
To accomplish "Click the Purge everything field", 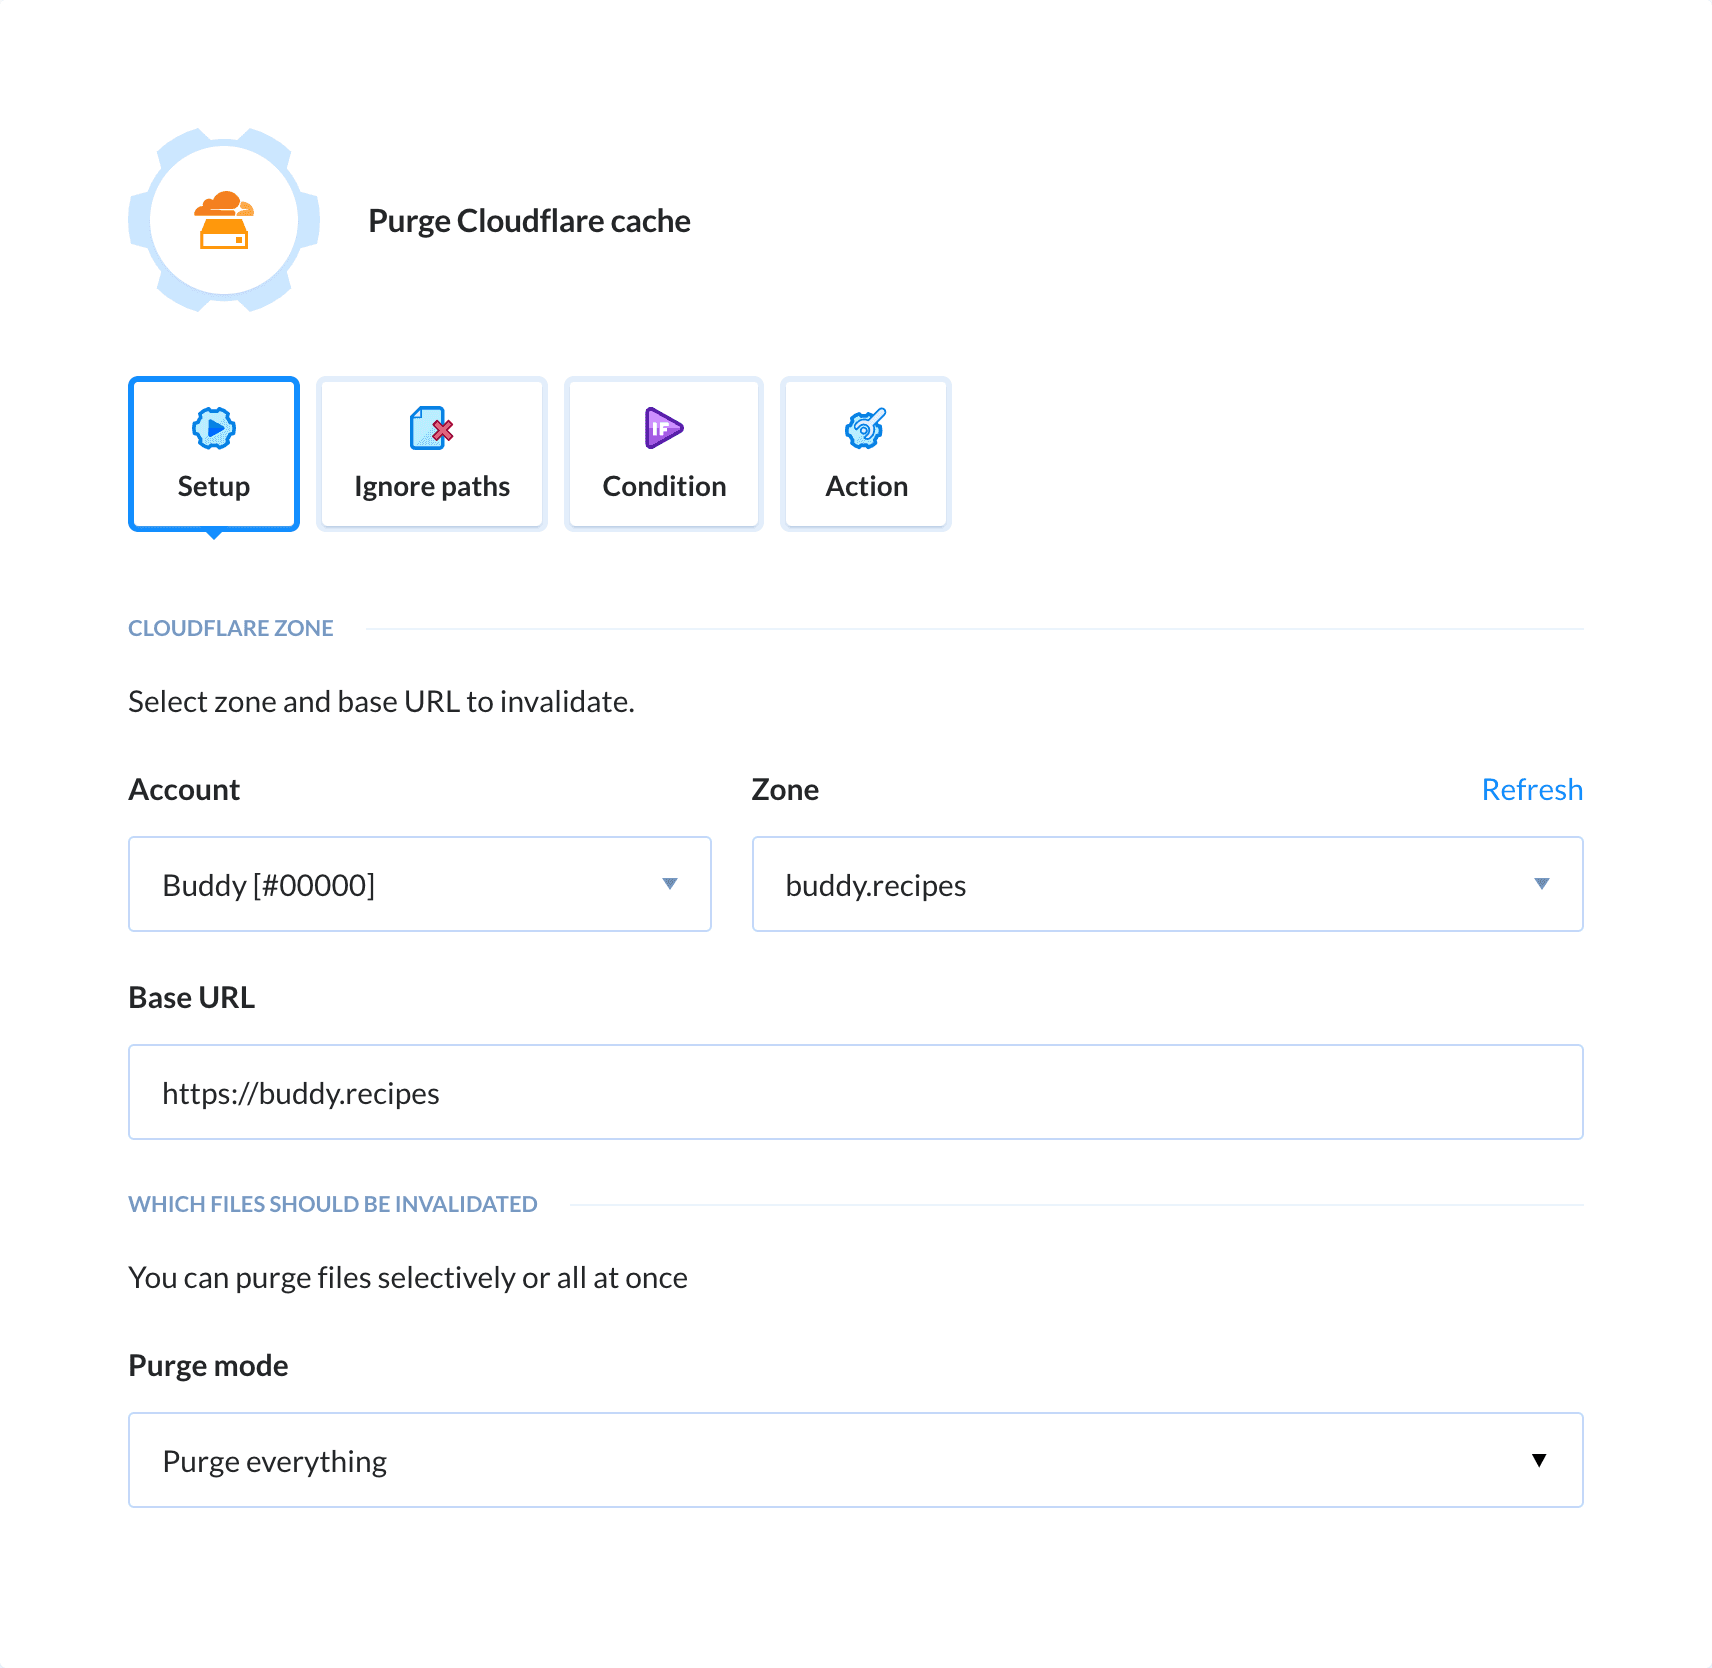I will pyautogui.click(x=855, y=1460).
